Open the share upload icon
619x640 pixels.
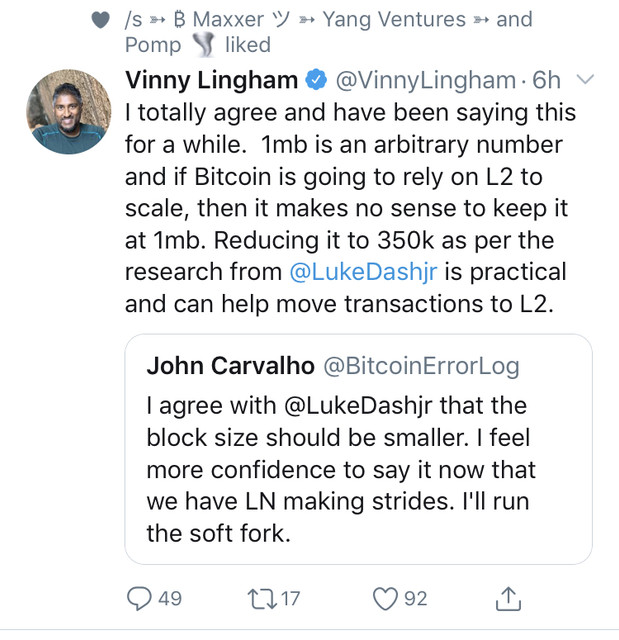coord(508,599)
